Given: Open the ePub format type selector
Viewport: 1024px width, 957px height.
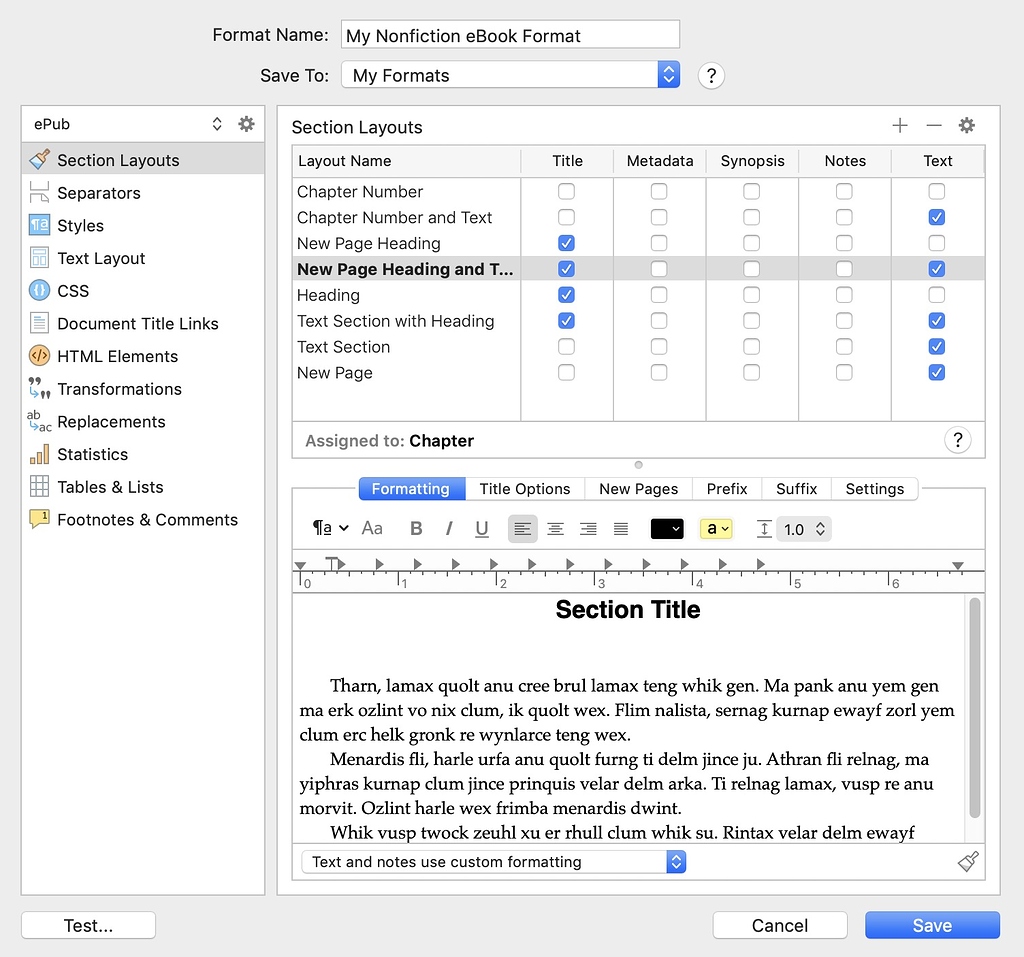Looking at the screenshot, I should click(216, 123).
